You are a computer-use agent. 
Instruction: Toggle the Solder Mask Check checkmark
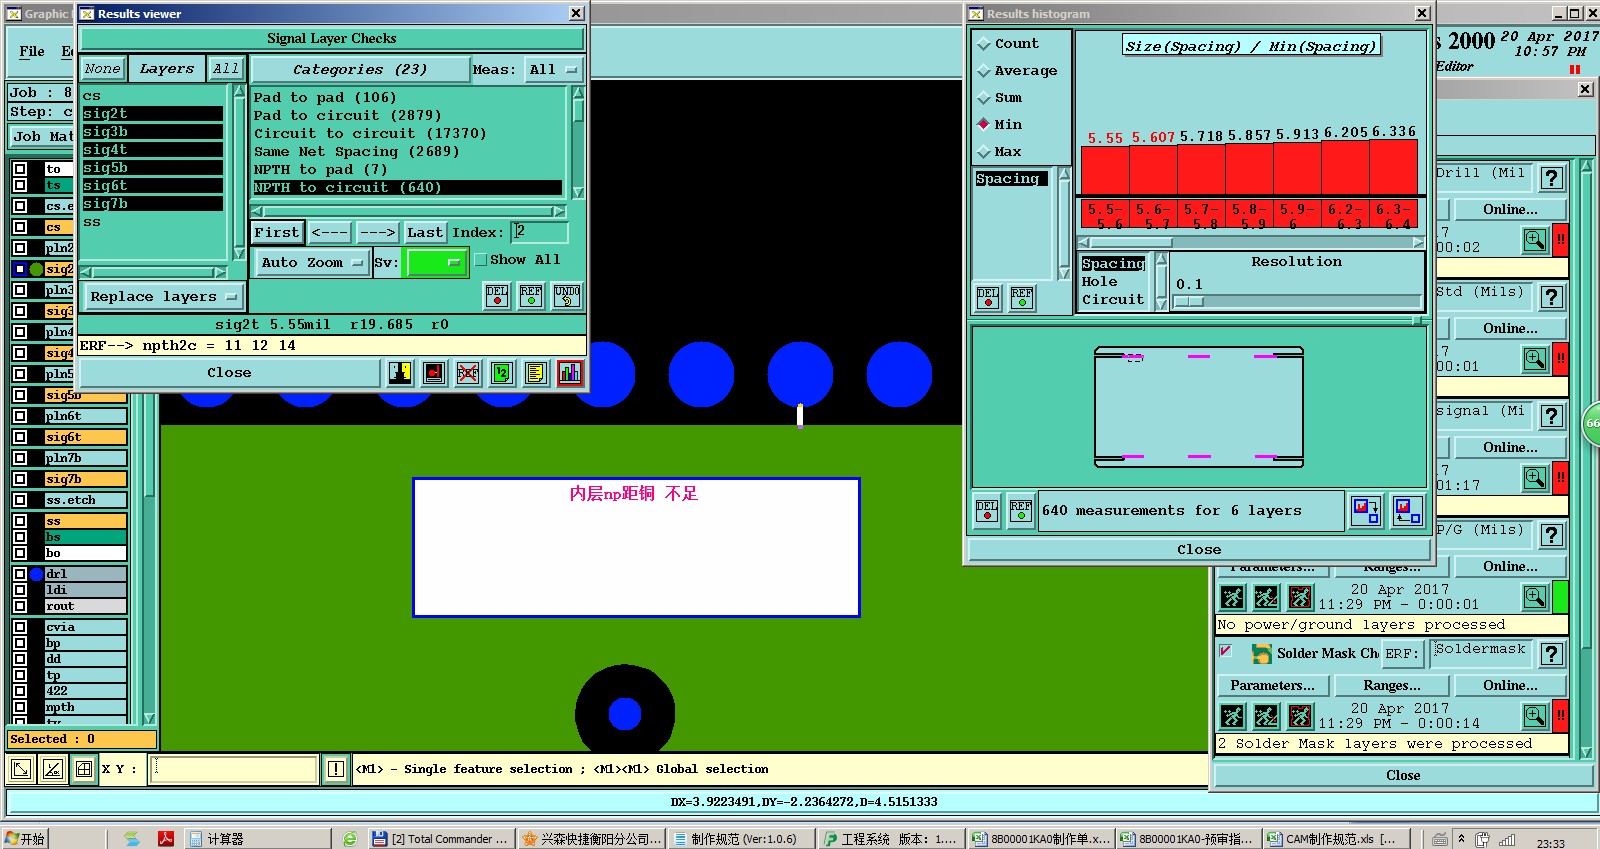(1226, 651)
